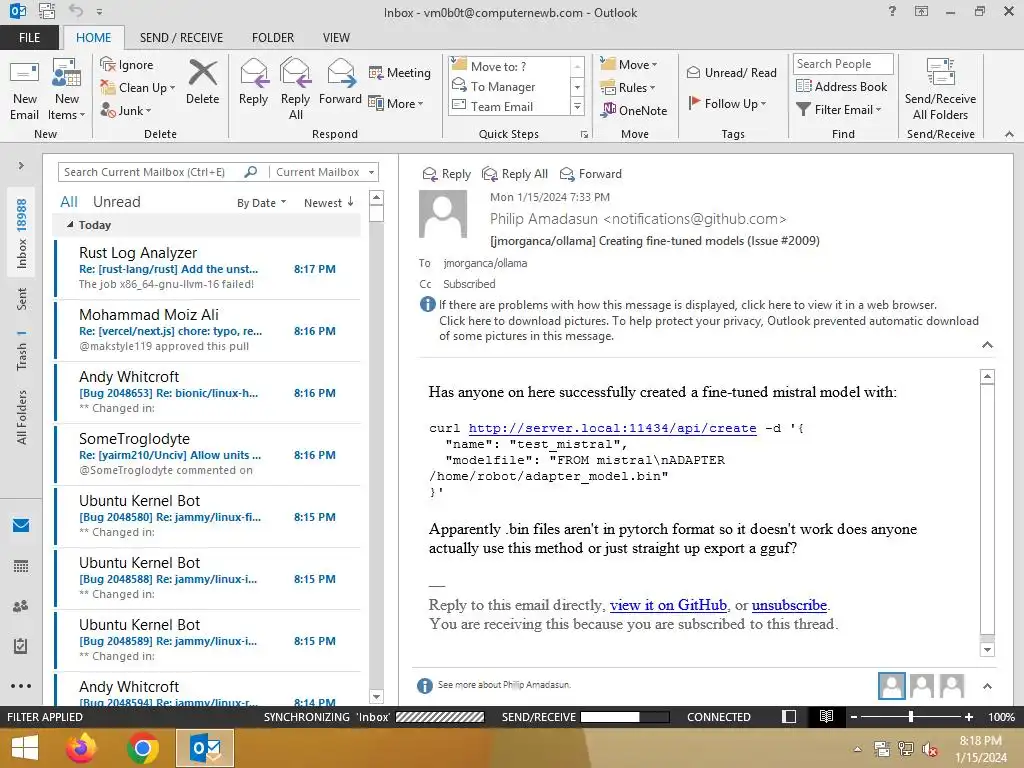Click the zoom slider handle
Image resolution: width=1024 pixels, height=768 pixels.
point(910,716)
